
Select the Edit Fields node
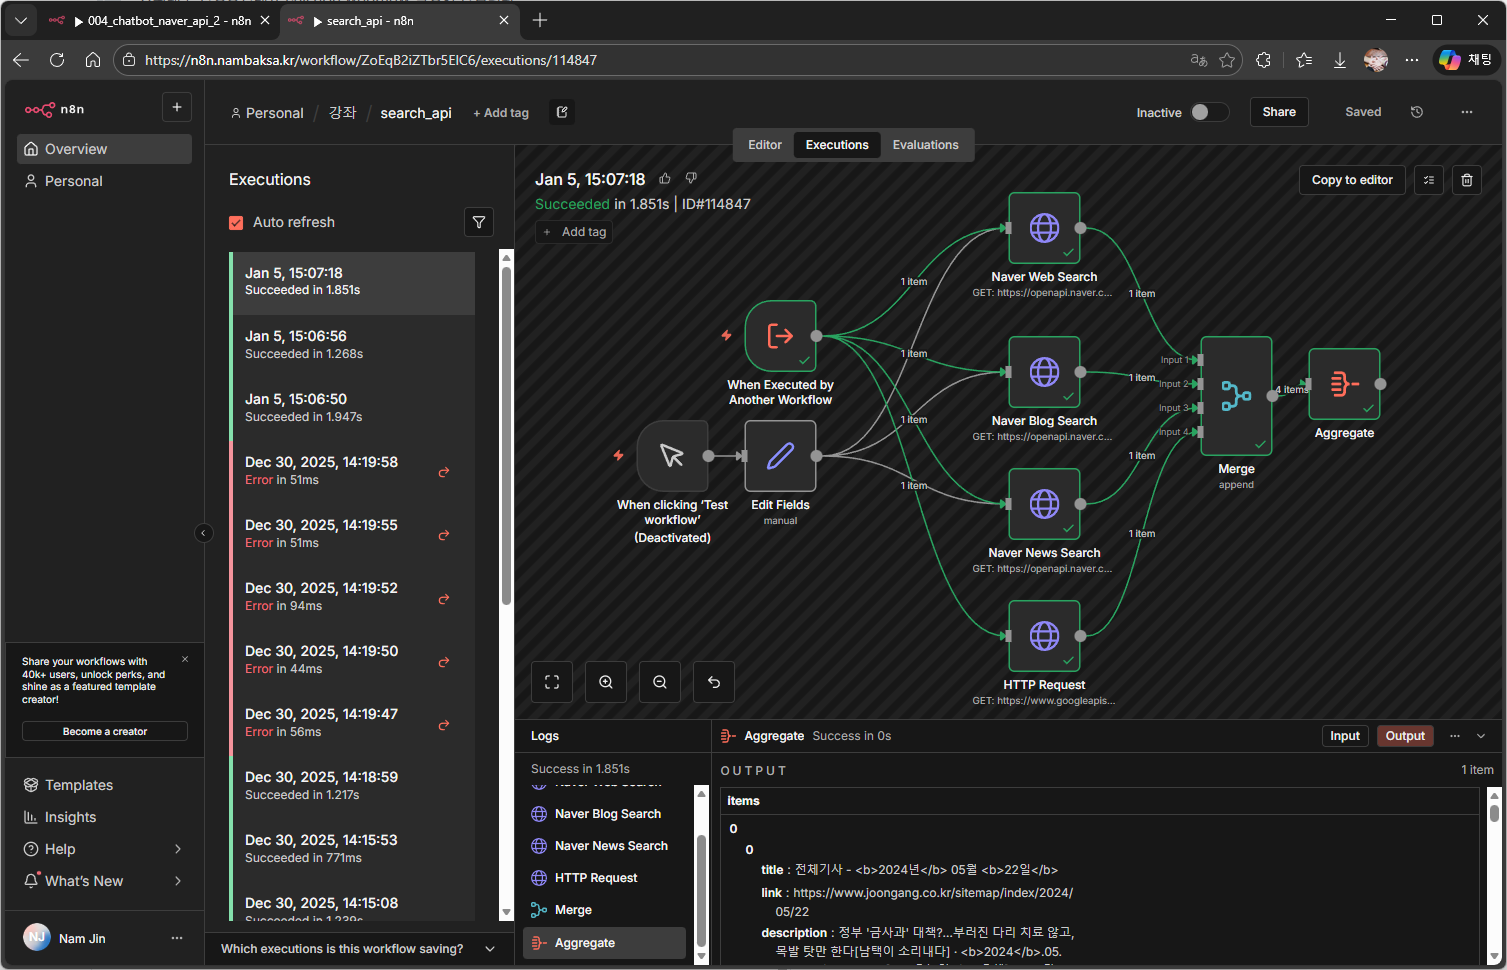pos(780,456)
